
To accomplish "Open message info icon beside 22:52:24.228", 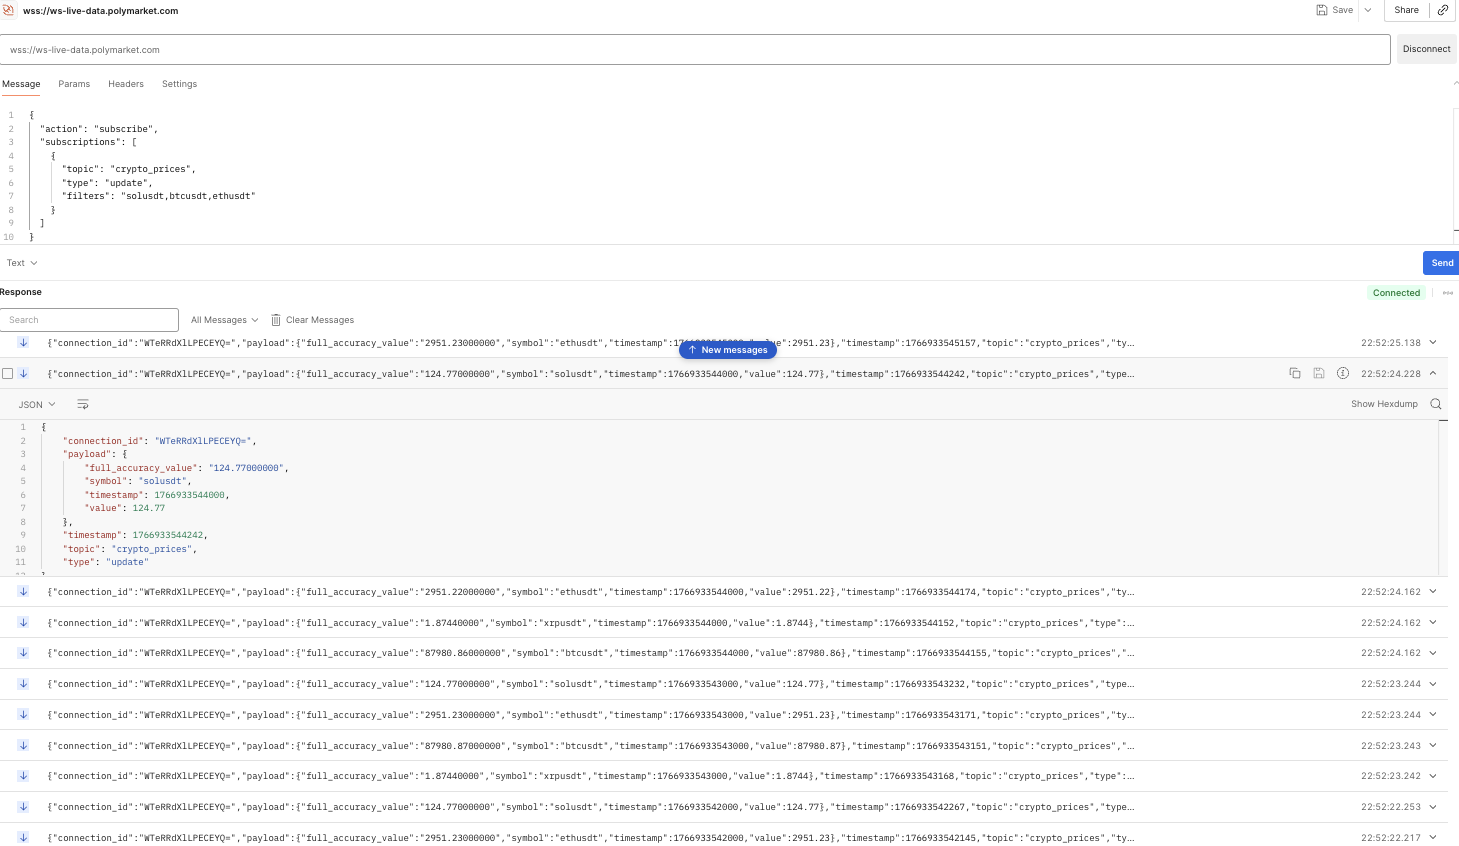I will pos(1343,373).
